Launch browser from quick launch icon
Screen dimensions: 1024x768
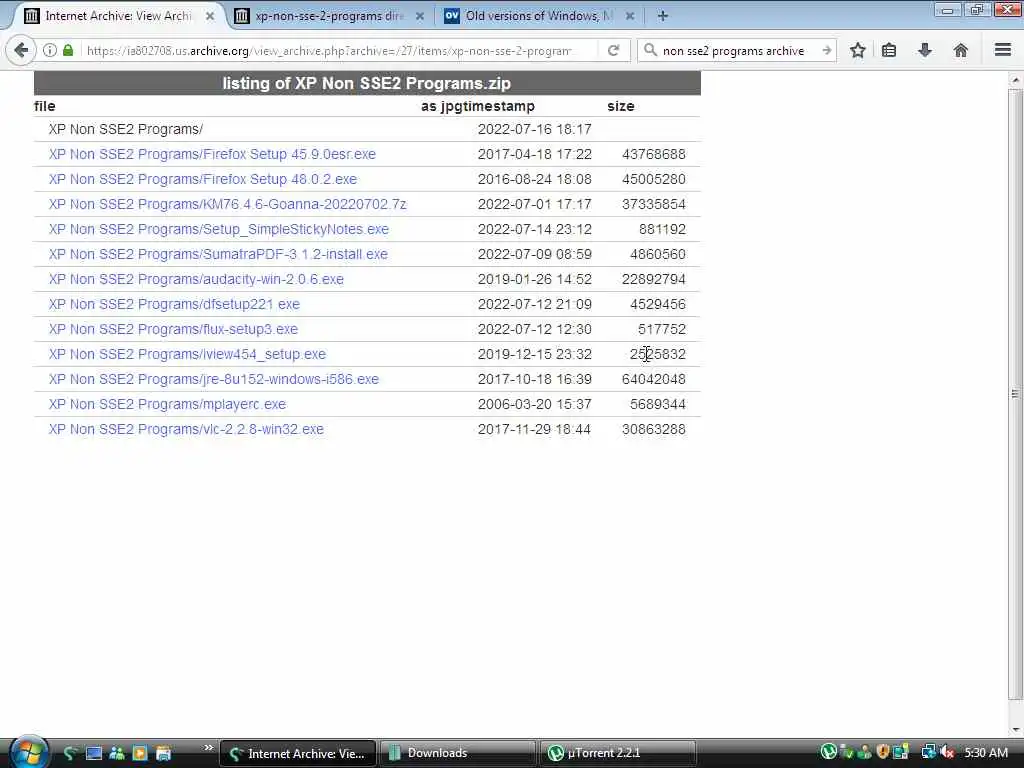pyautogui.click(x=71, y=753)
